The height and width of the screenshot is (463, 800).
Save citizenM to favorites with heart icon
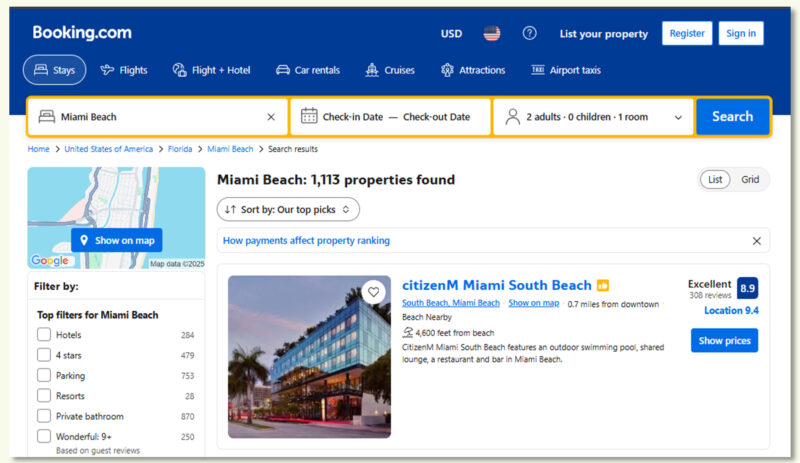373,292
